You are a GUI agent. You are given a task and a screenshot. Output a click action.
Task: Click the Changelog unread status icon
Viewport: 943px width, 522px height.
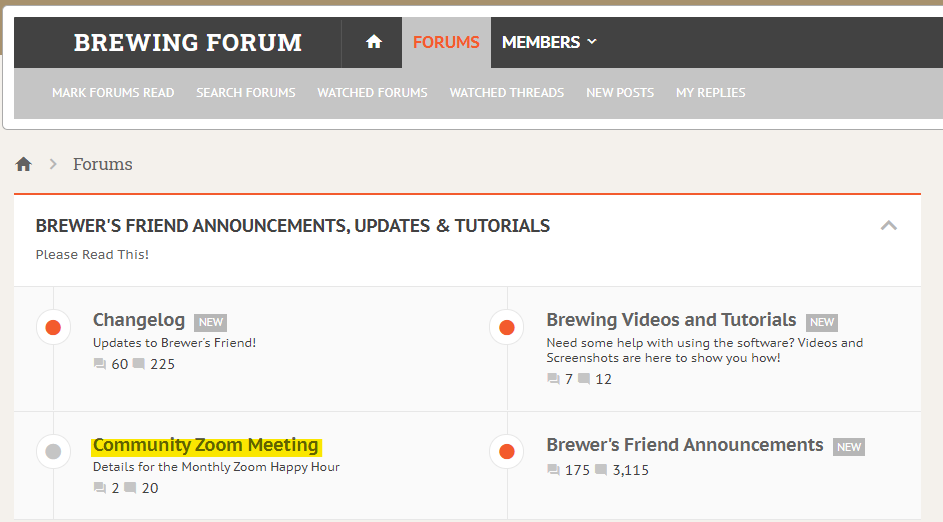pyautogui.click(x=53, y=327)
